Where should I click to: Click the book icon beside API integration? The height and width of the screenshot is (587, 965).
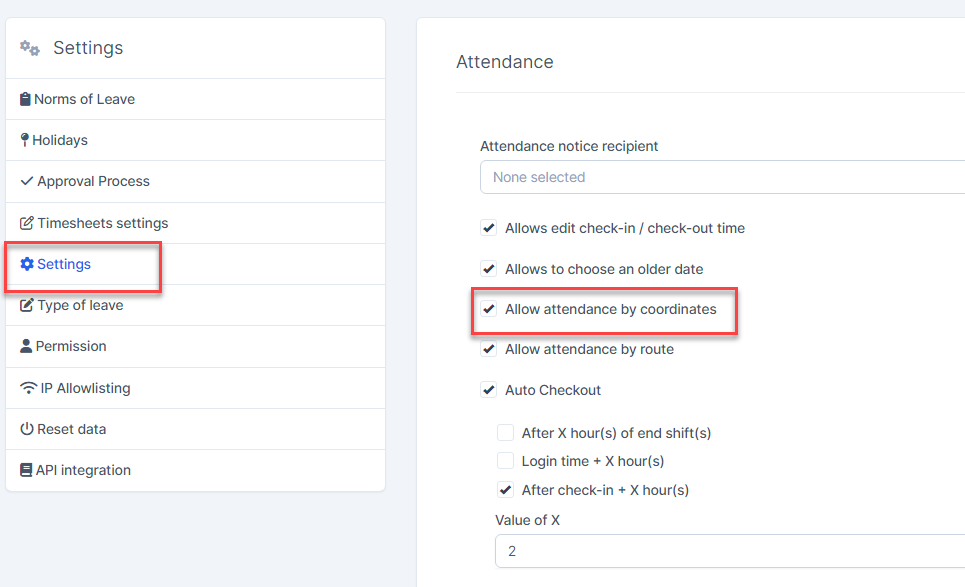tap(26, 470)
